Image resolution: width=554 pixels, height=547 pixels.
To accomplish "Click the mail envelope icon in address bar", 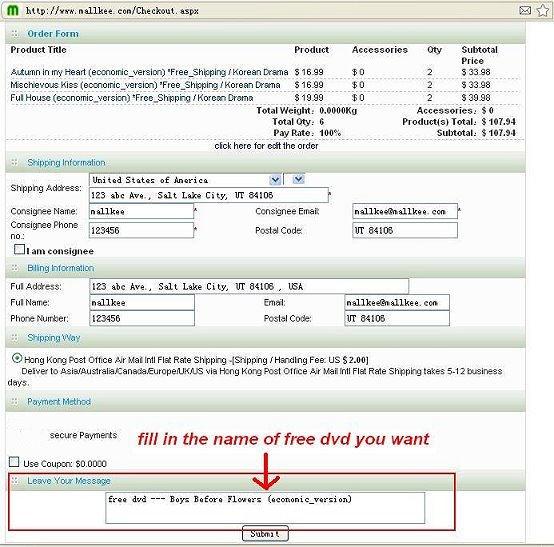I will (x=525, y=10).
